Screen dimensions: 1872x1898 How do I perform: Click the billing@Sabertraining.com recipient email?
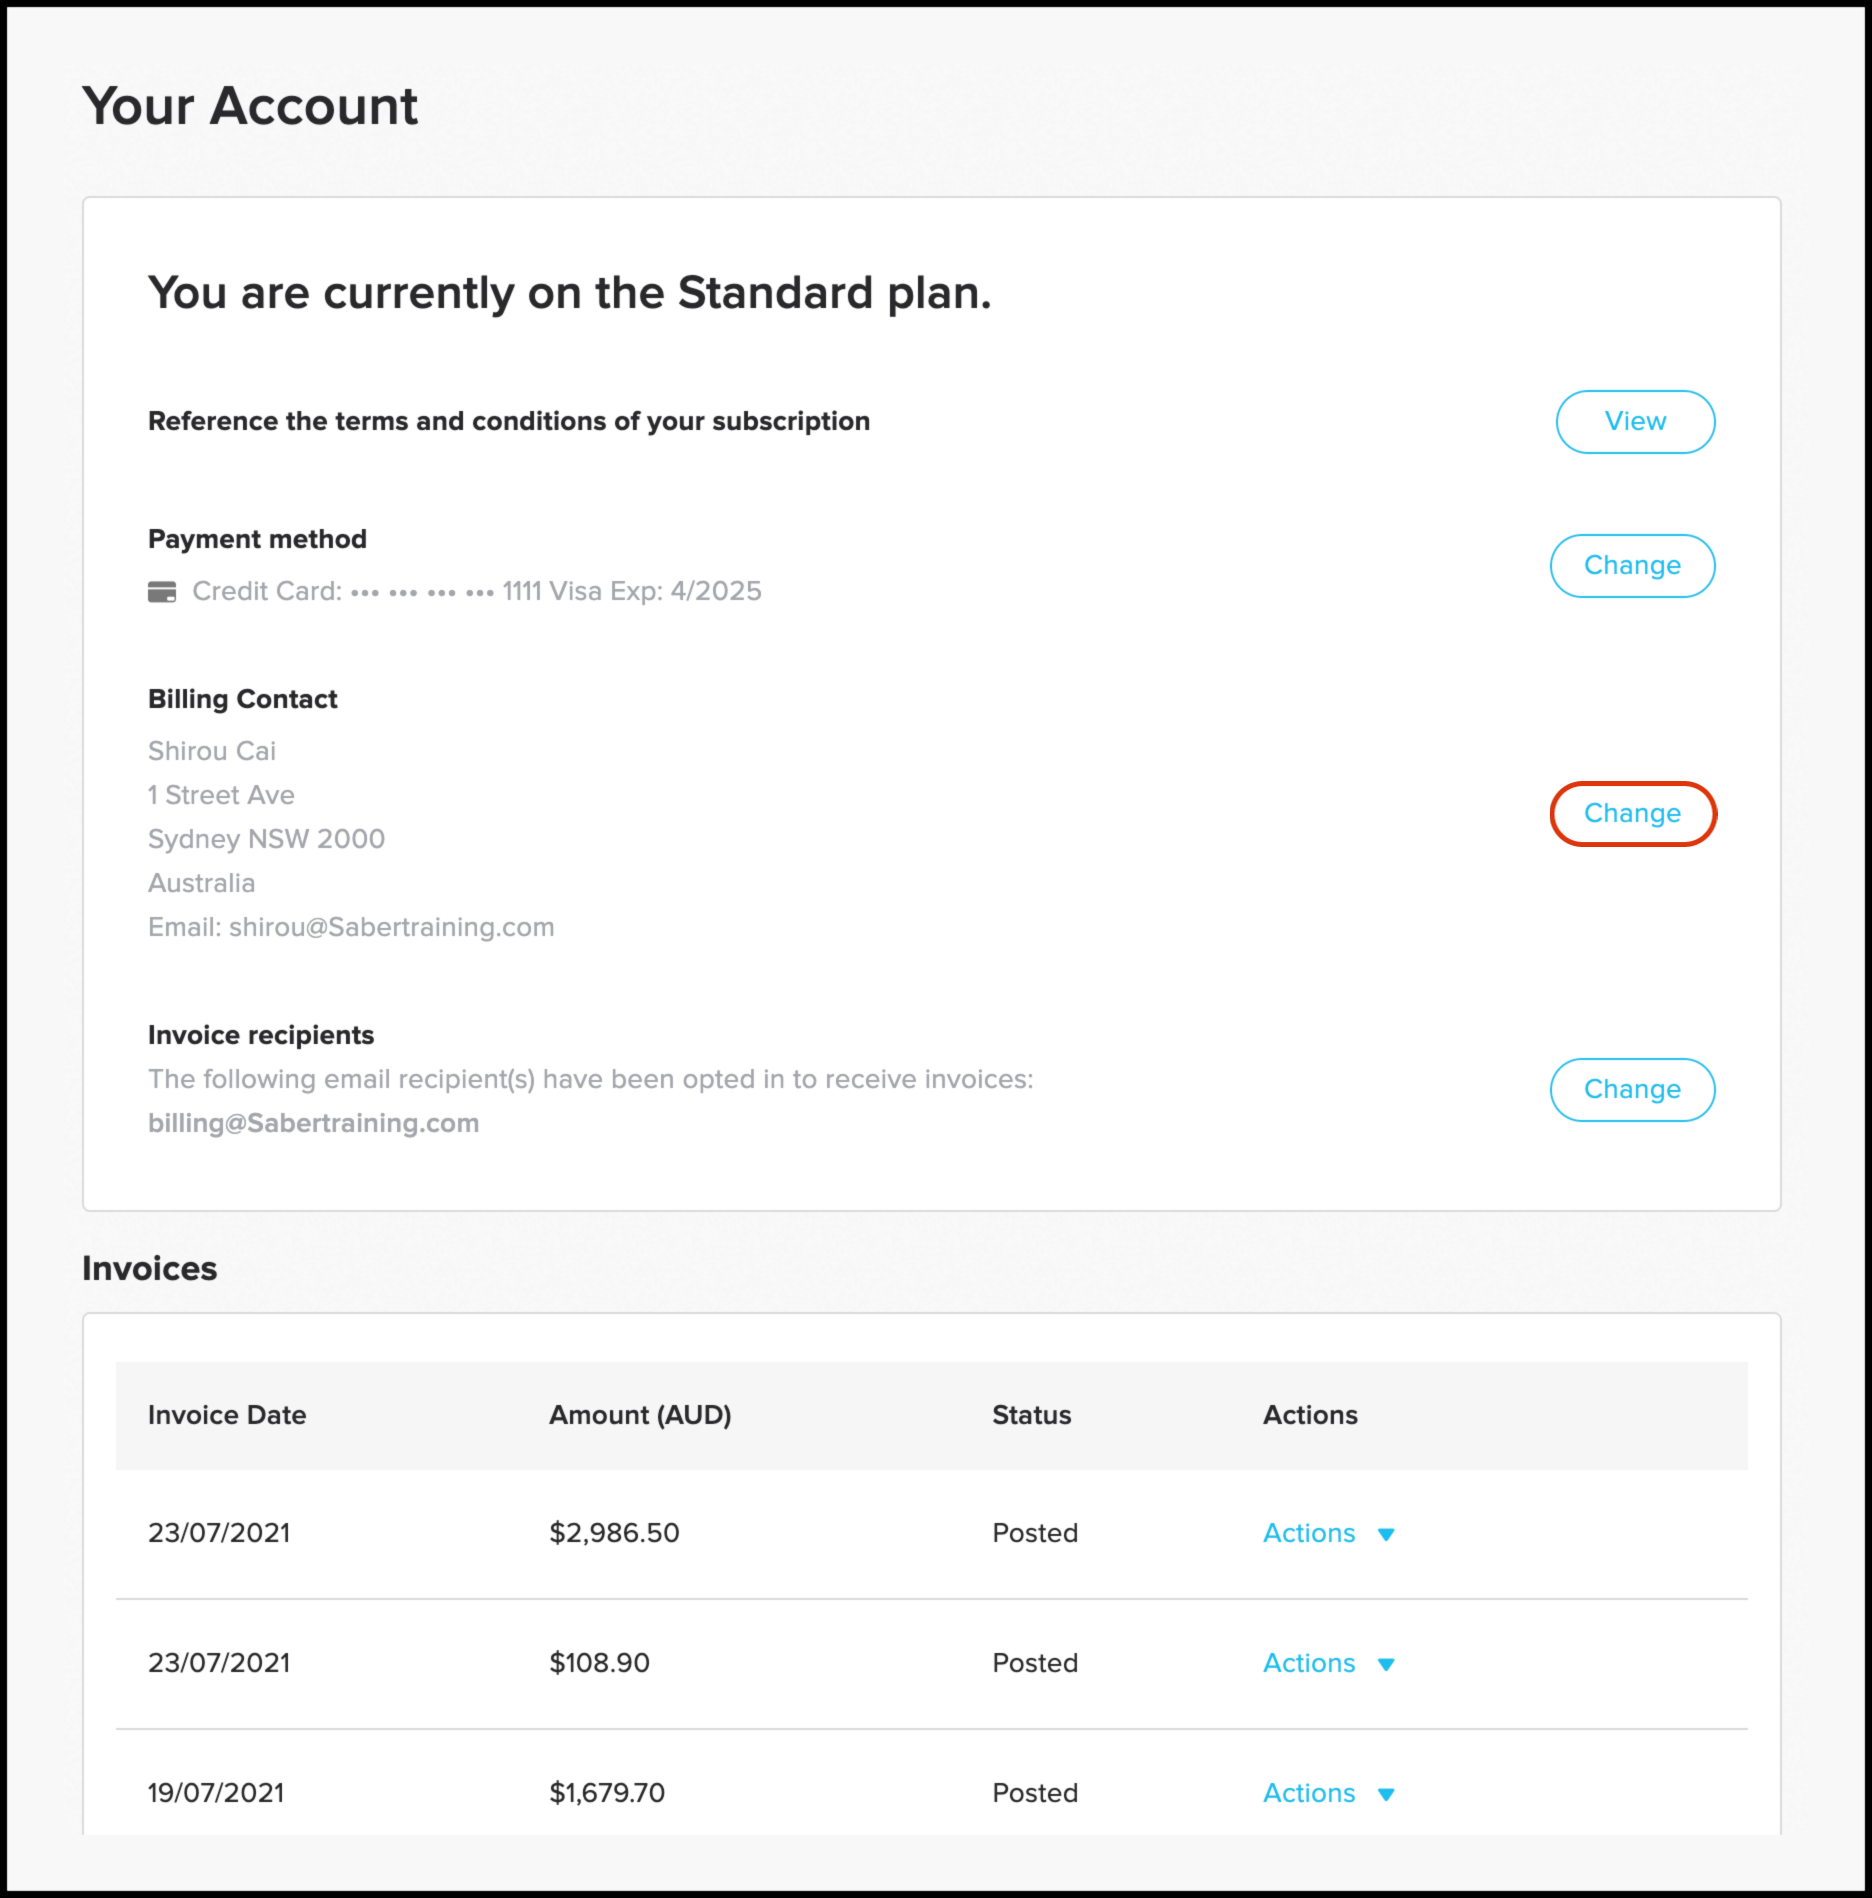tap(313, 1123)
